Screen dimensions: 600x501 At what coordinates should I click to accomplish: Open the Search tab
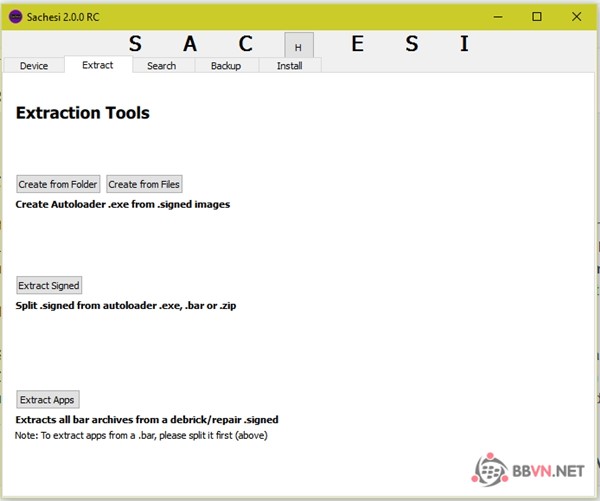tap(161, 66)
